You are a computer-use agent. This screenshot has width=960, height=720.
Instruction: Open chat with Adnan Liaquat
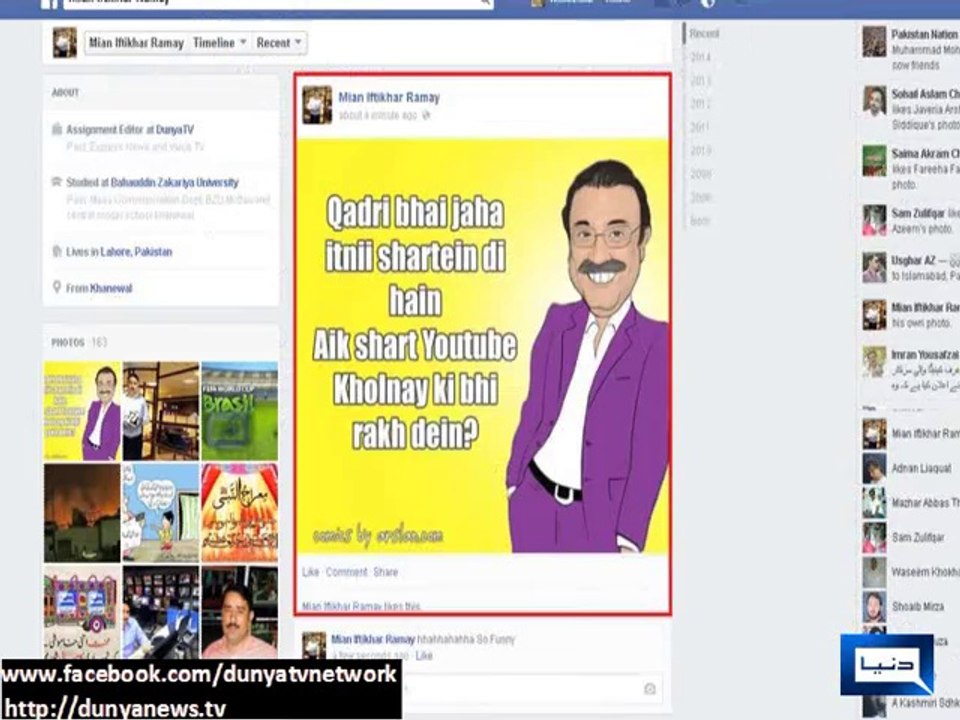coord(911,468)
